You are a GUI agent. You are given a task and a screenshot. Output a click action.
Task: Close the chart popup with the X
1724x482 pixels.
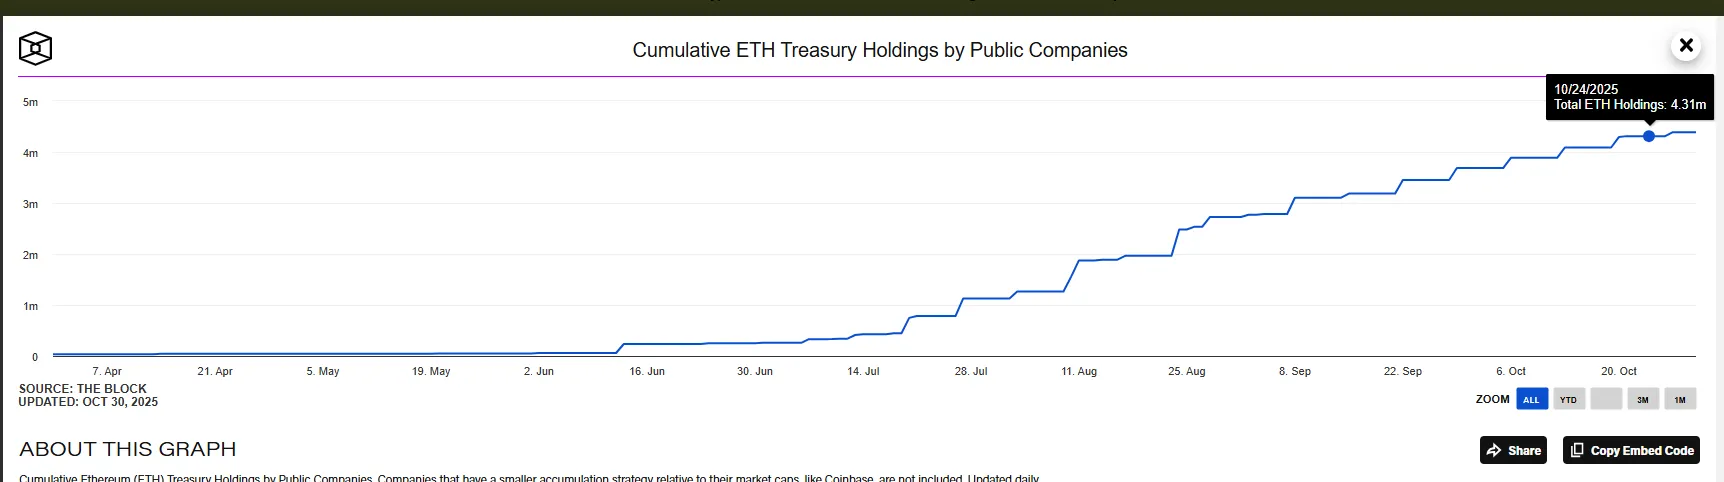[1686, 45]
